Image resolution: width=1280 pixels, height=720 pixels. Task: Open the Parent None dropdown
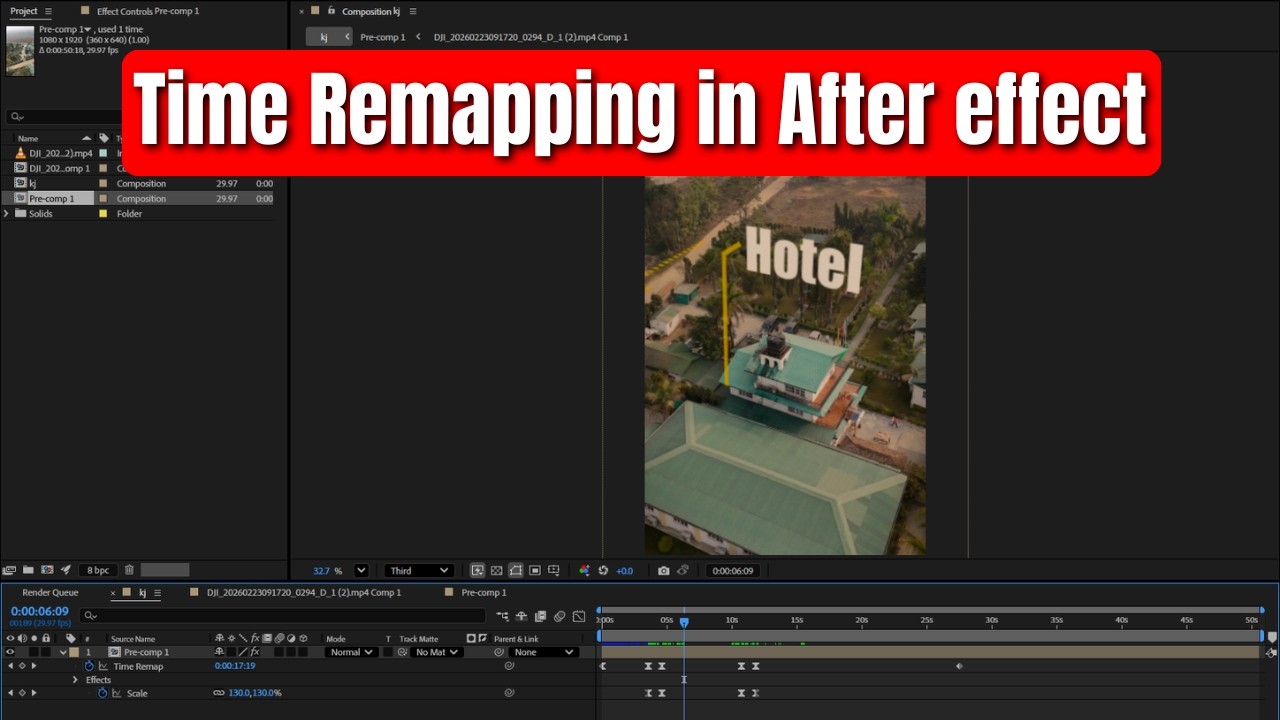click(543, 652)
